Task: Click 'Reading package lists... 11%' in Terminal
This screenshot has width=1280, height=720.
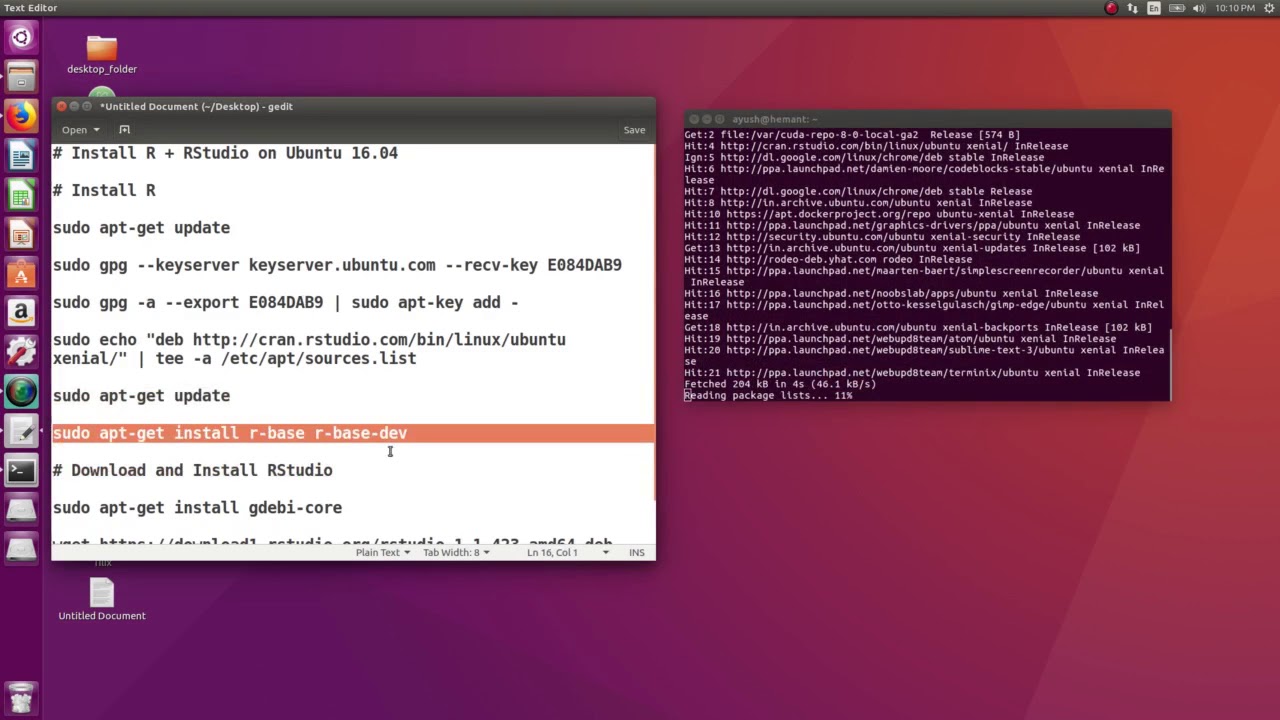Action: 768,395
